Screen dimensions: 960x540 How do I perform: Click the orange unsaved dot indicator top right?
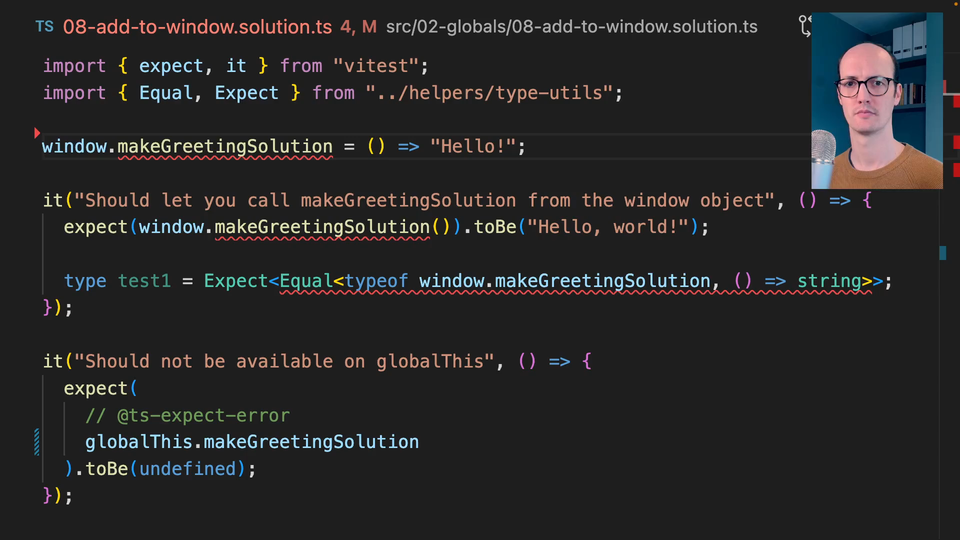pos(955,5)
